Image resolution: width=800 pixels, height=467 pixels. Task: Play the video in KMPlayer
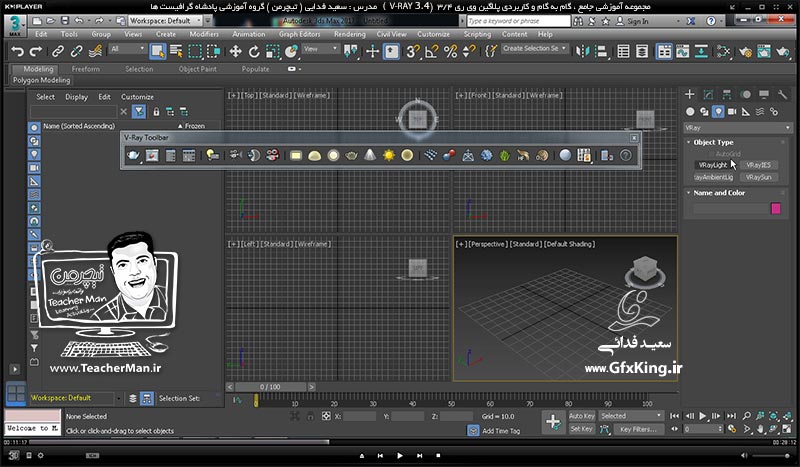(399, 455)
